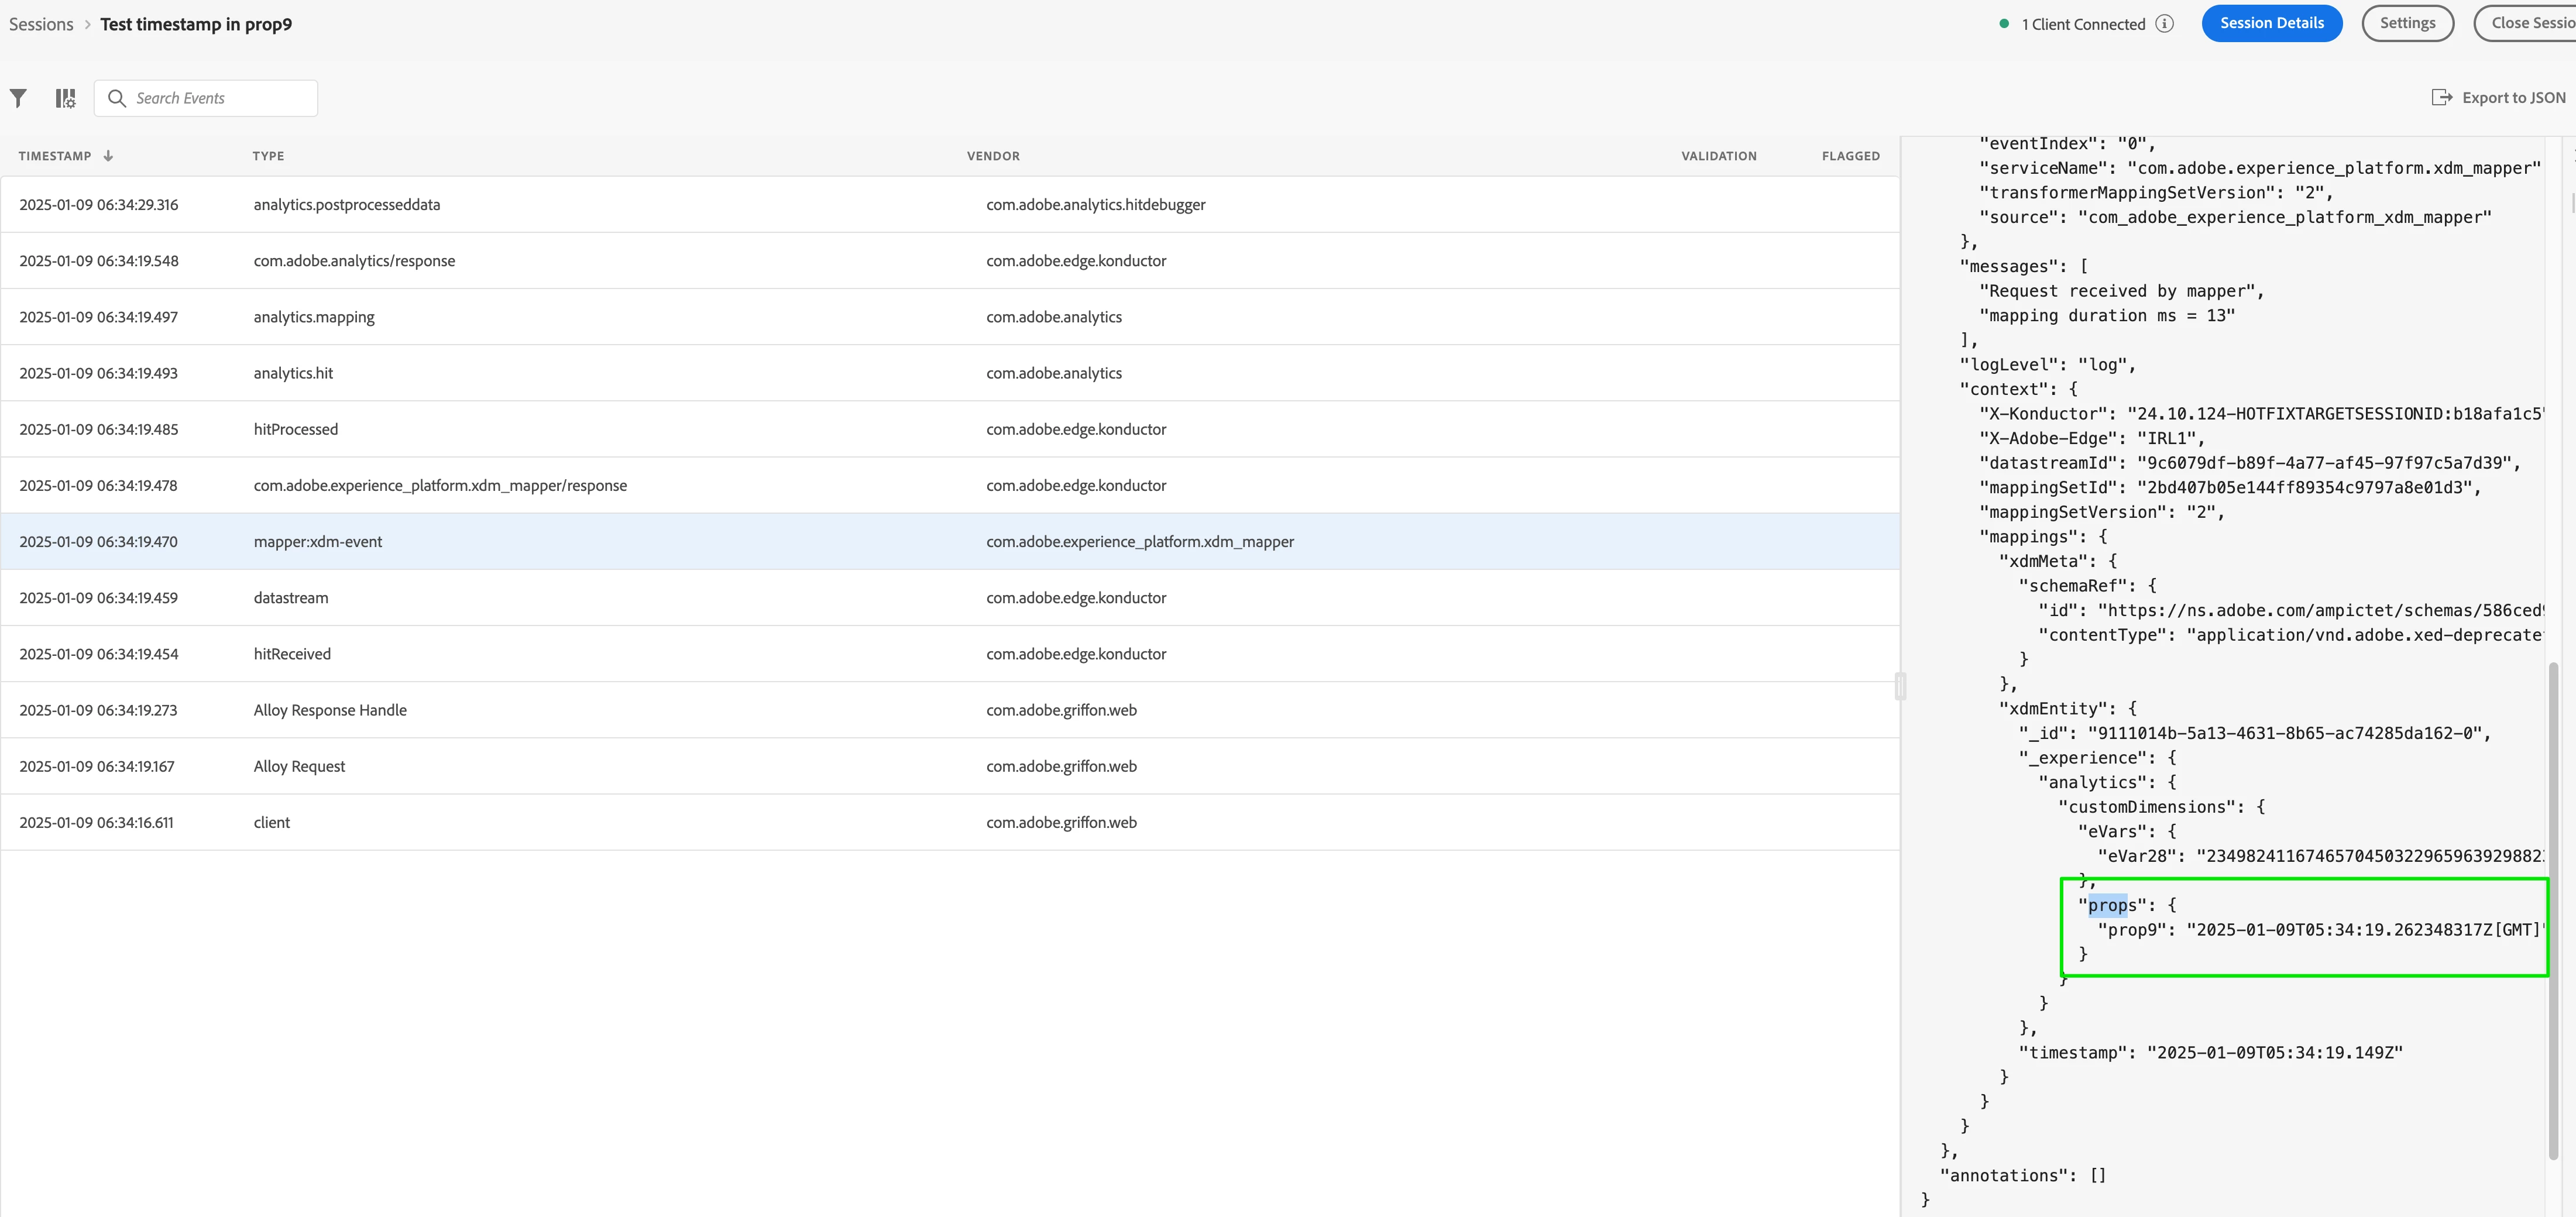Image resolution: width=2576 pixels, height=1217 pixels.
Task: Click the green client connected status dot
Action: click(x=2003, y=24)
